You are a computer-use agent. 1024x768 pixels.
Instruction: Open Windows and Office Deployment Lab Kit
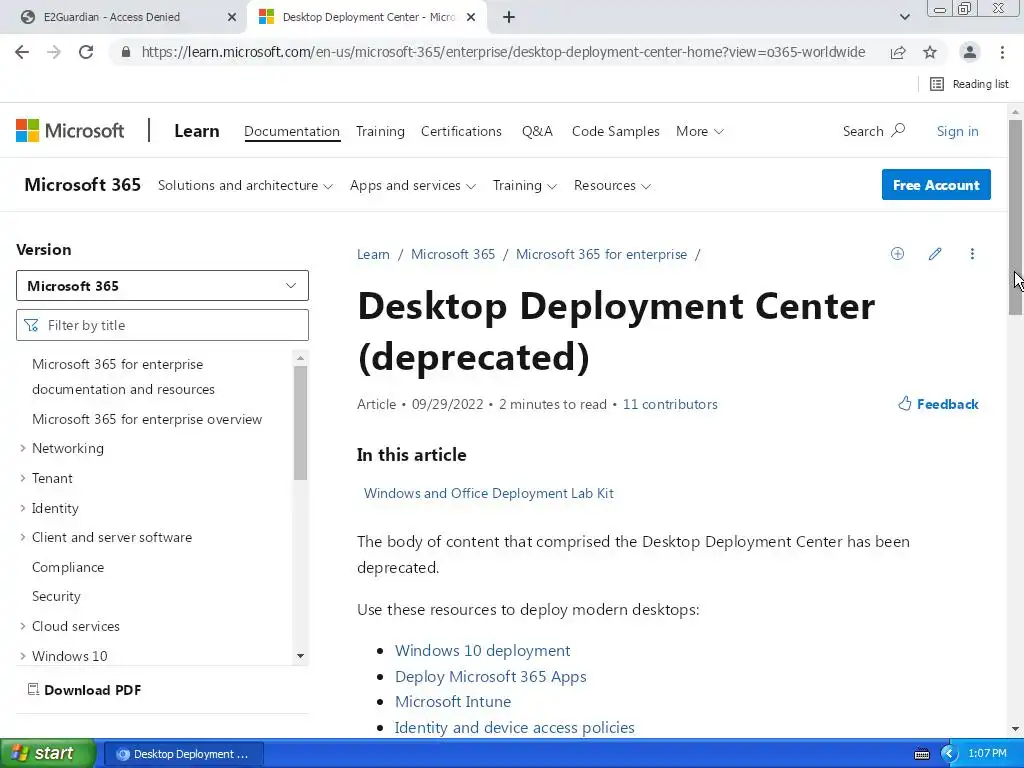pyautogui.click(x=488, y=493)
